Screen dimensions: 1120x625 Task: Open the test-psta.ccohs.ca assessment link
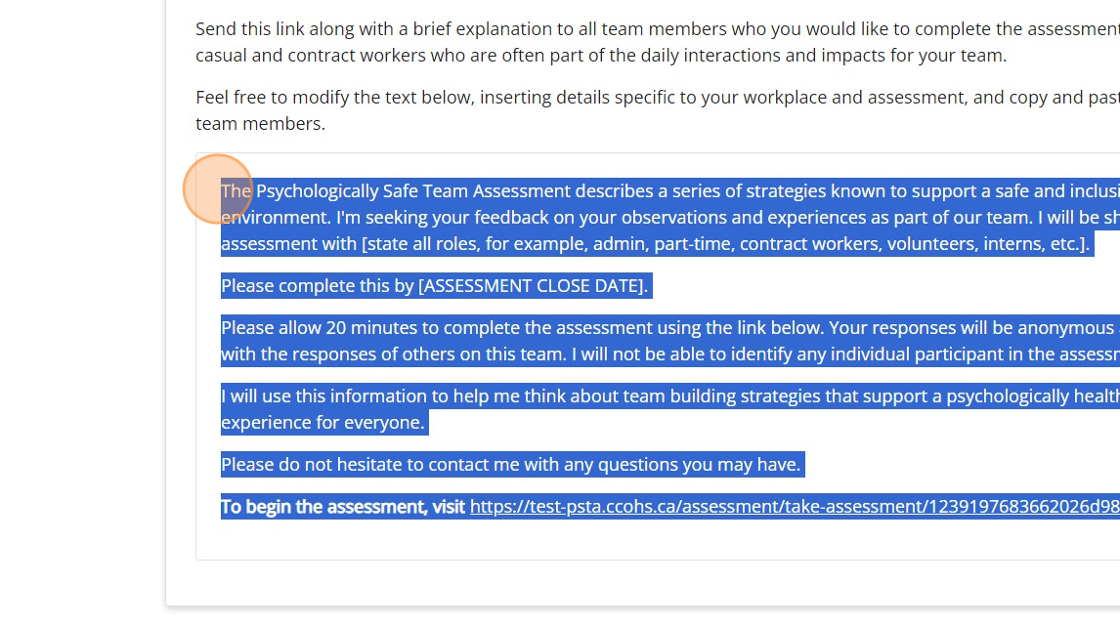794,506
